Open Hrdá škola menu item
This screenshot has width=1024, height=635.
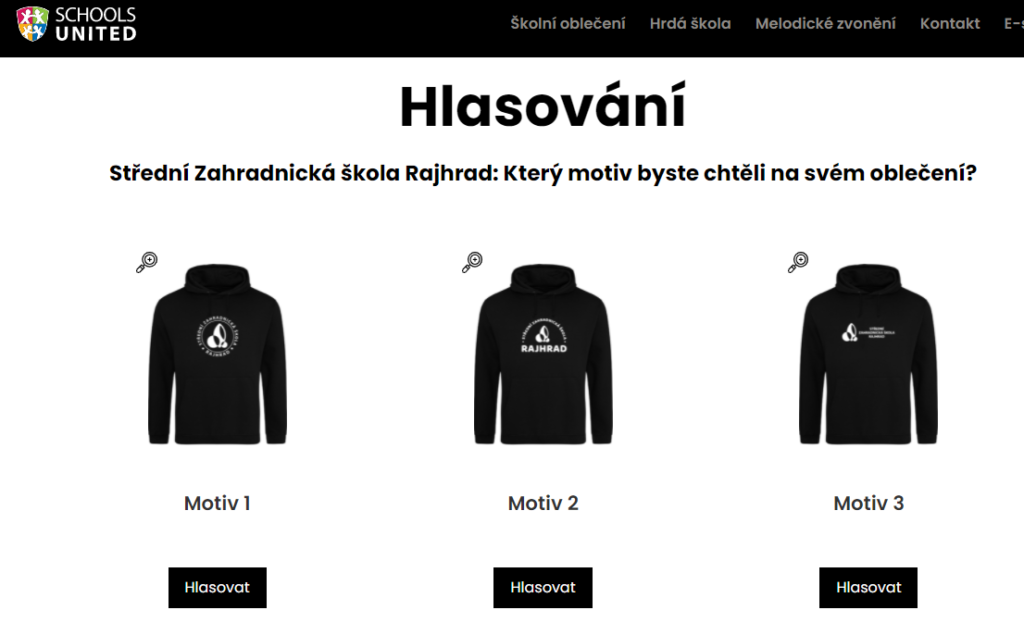pyautogui.click(x=690, y=24)
